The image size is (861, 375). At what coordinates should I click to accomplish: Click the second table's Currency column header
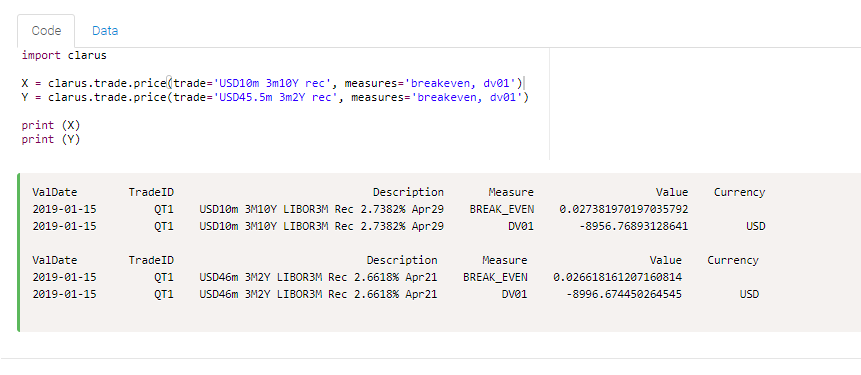(x=733, y=260)
